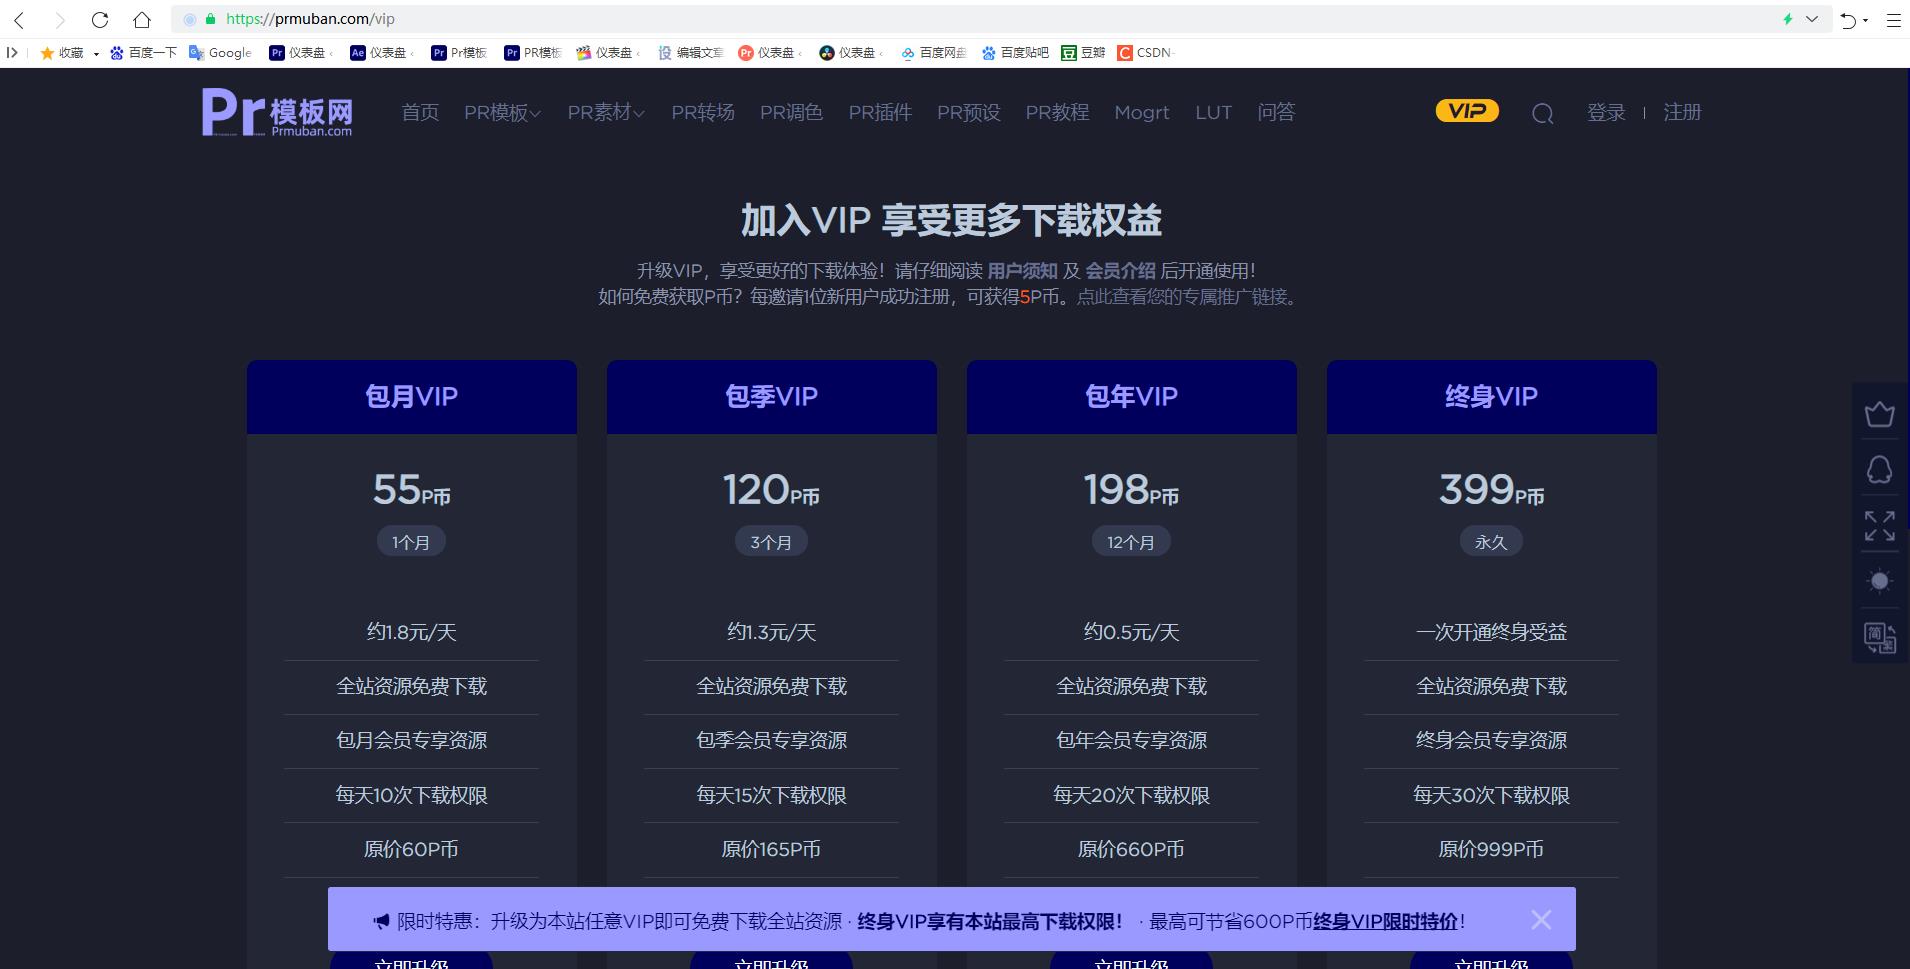
Task: Click the yellow VIP badge in the header
Action: [1466, 111]
